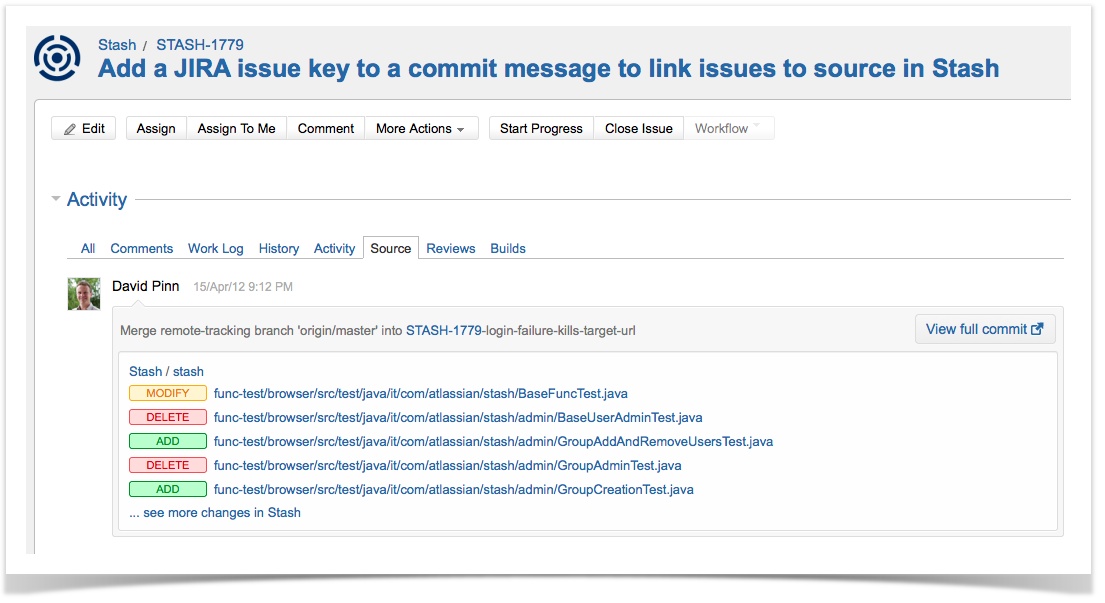Click the View full commit button

(x=984, y=329)
